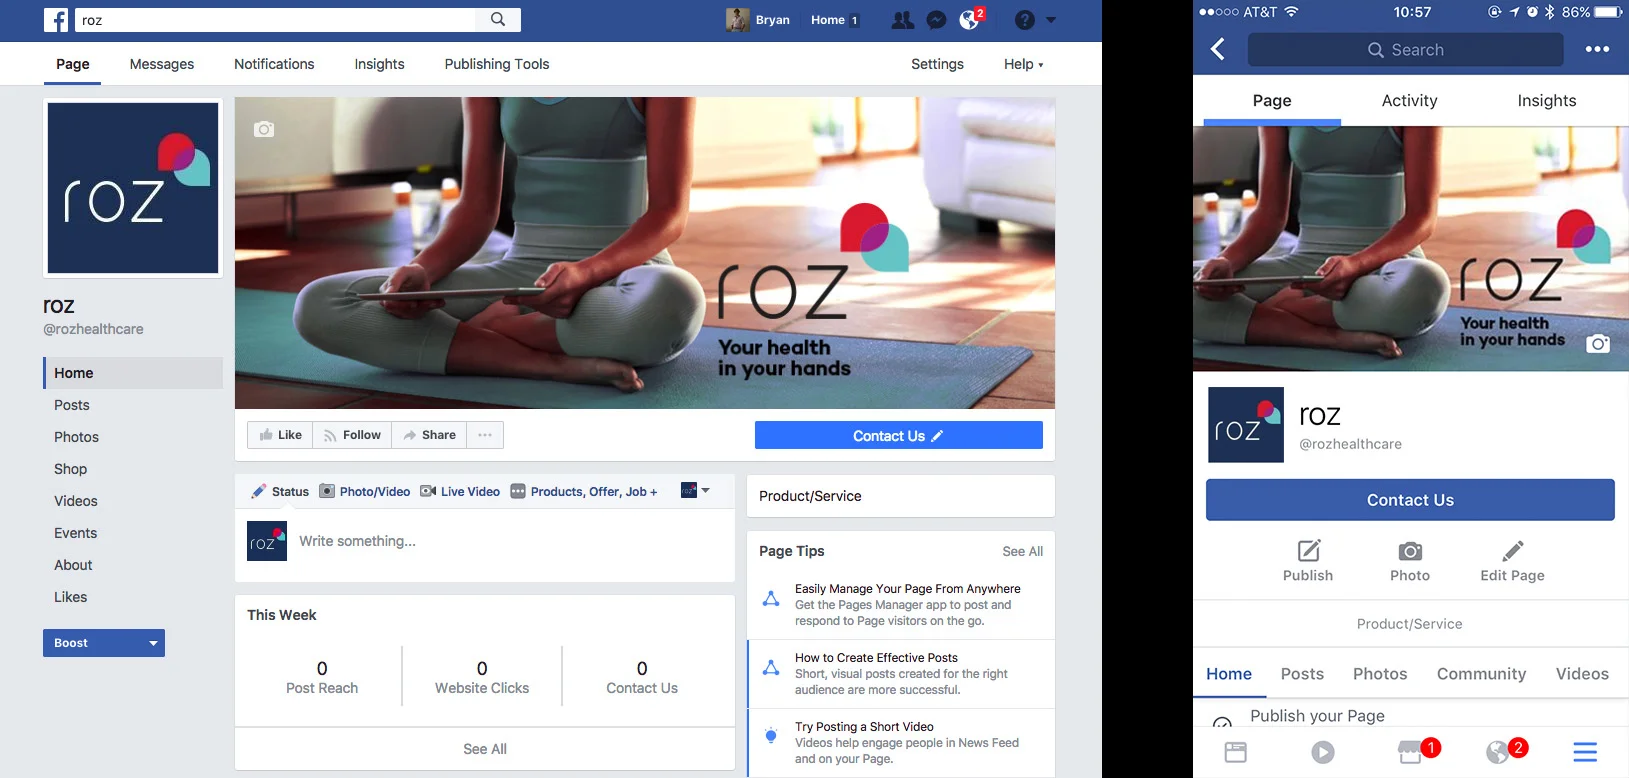Open Messenger icon in top bar
This screenshot has width=1629, height=778.
pos(936,20)
